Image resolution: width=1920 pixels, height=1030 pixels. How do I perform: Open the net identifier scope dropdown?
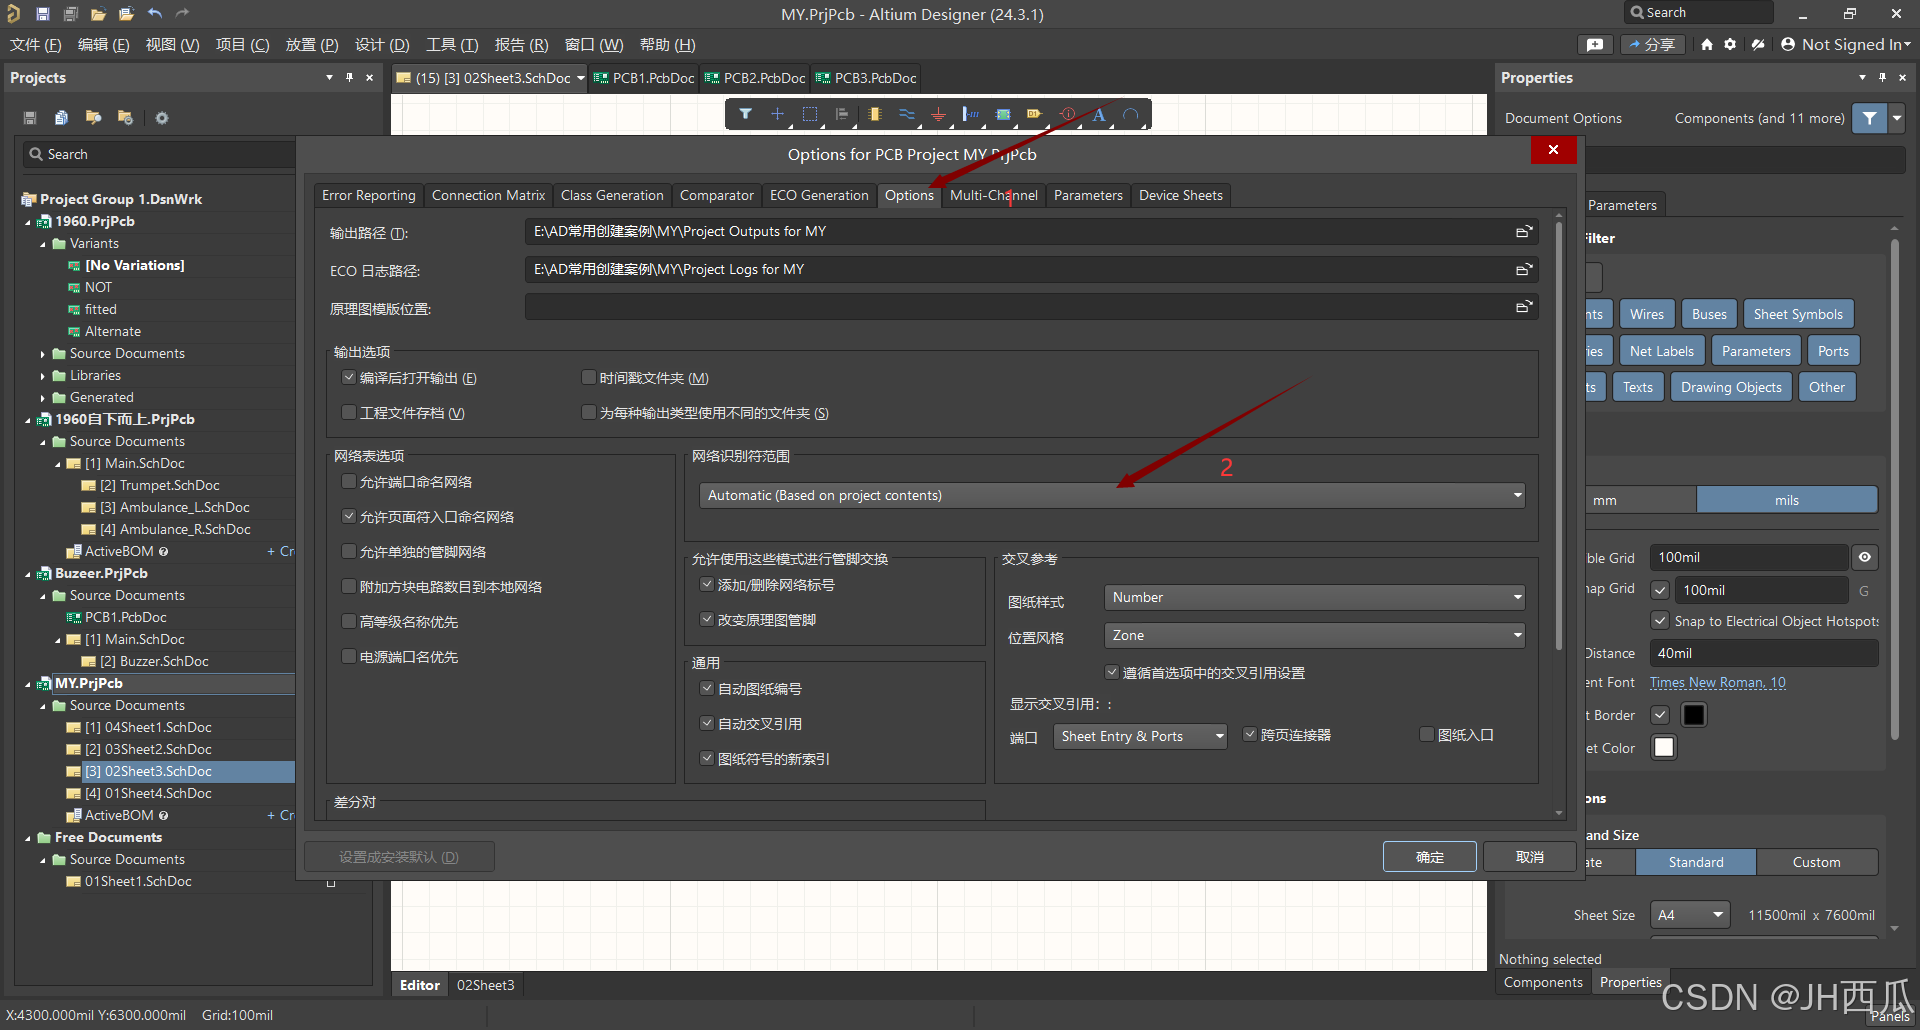pos(1112,496)
